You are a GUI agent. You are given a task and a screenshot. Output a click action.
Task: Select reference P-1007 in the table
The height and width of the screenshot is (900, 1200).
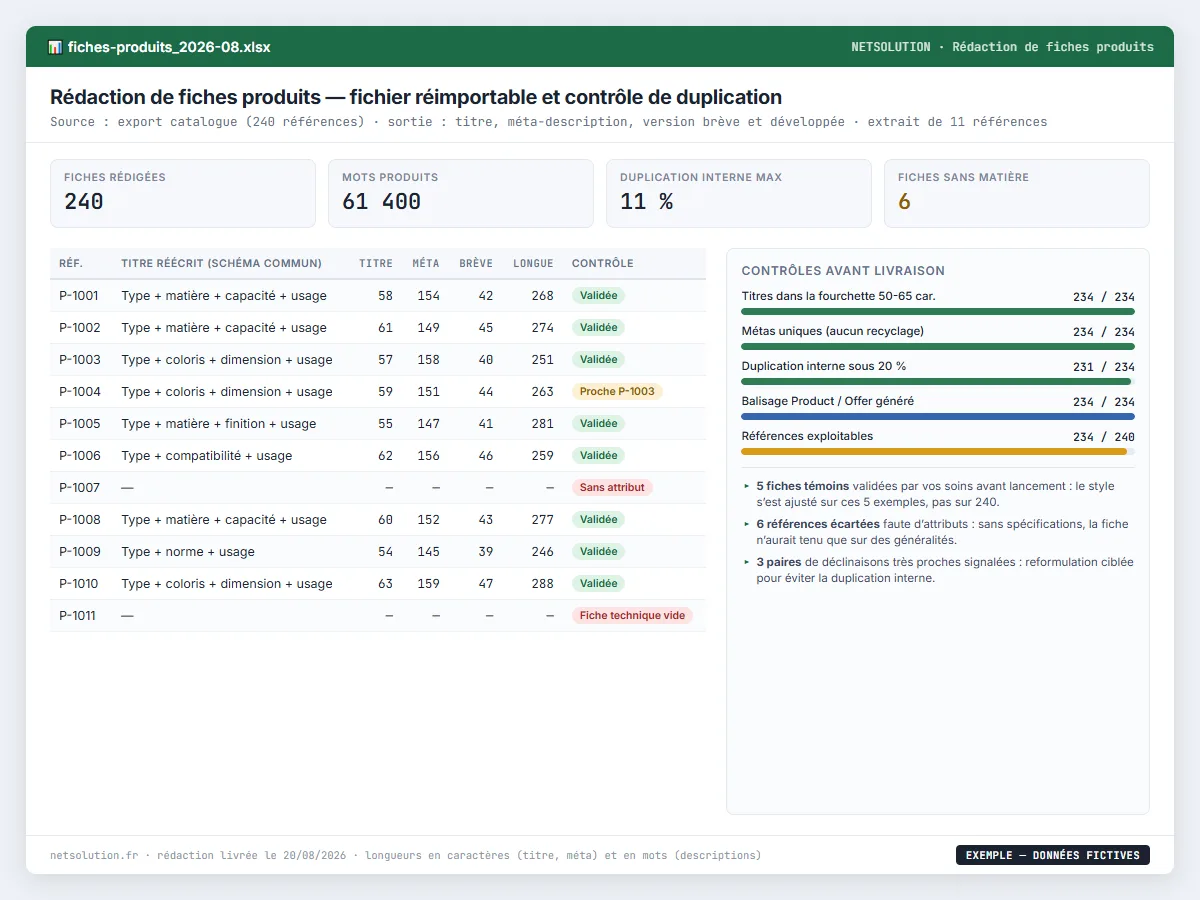click(80, 488)
